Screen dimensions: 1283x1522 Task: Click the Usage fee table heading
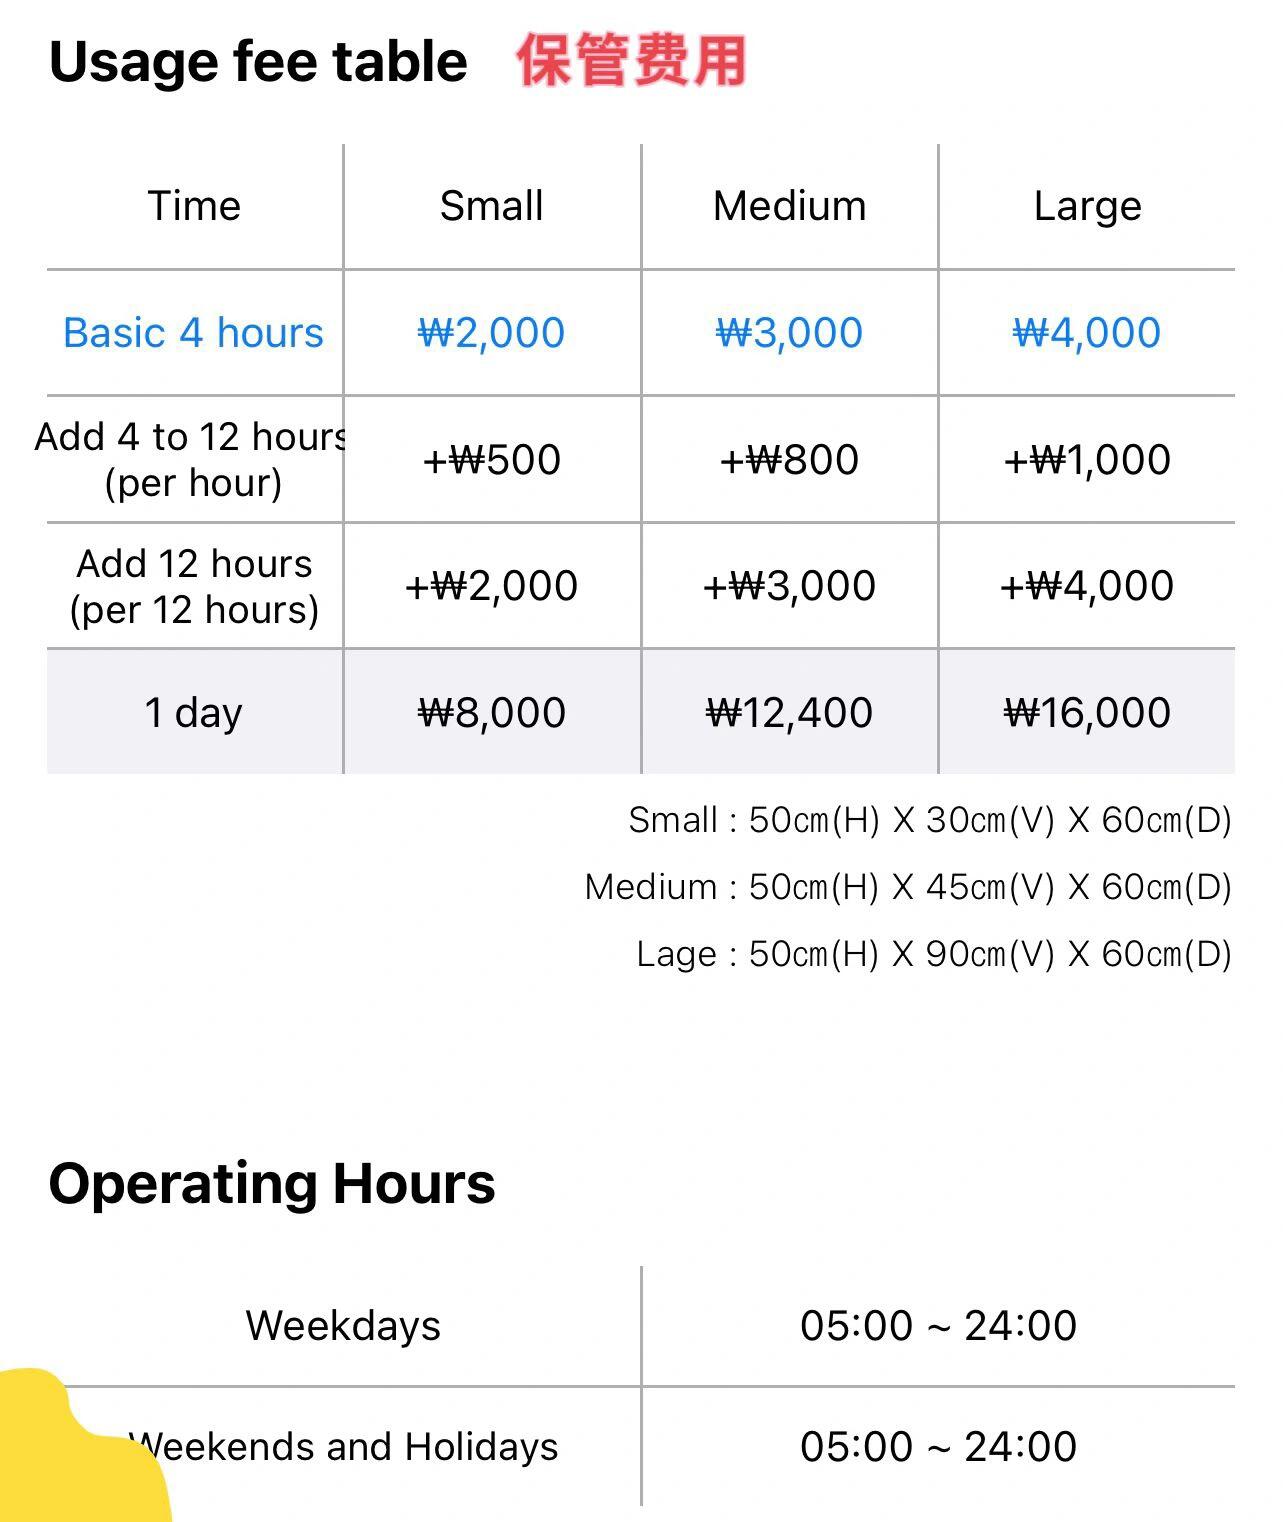point(258,62)
